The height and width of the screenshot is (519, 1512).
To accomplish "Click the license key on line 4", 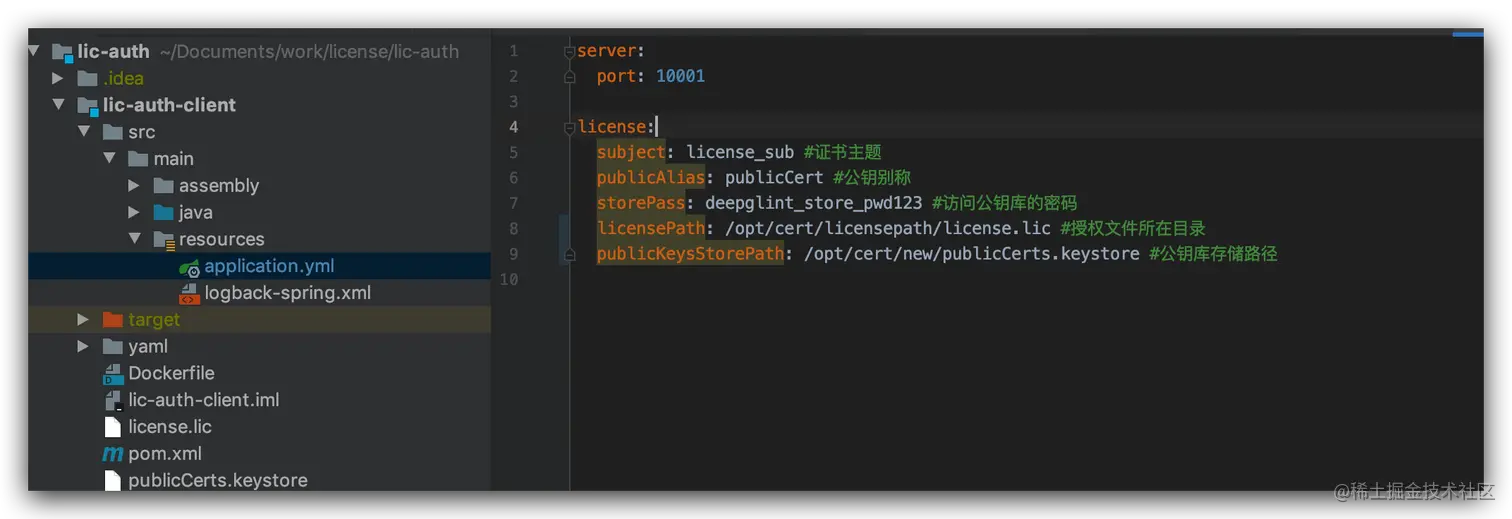I will [x=612, y=127].
